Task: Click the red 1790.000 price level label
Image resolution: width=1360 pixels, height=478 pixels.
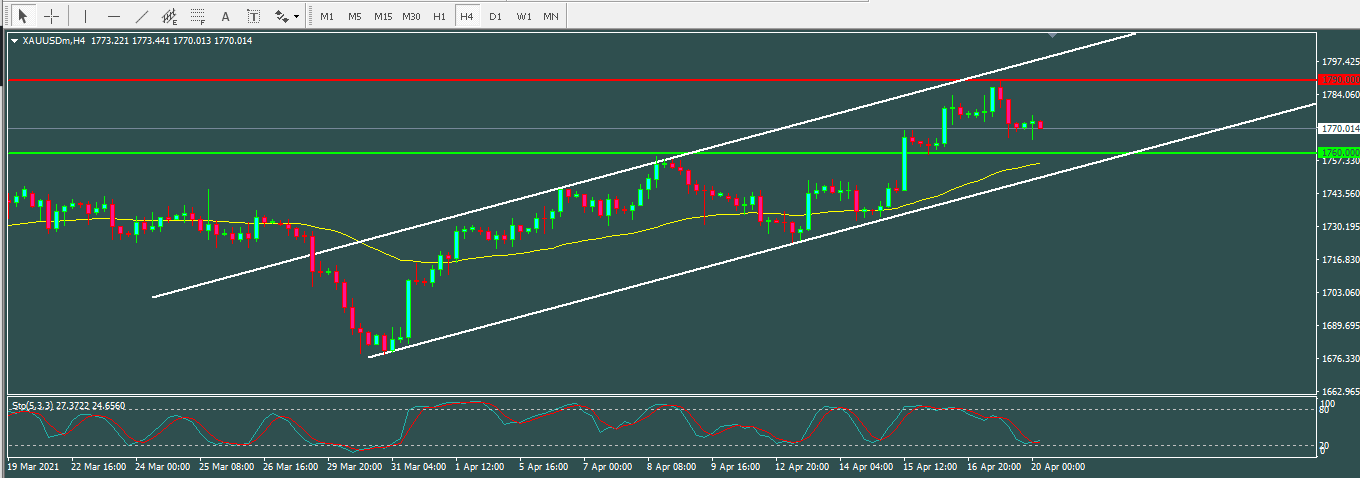Action: pos(1339,79)
